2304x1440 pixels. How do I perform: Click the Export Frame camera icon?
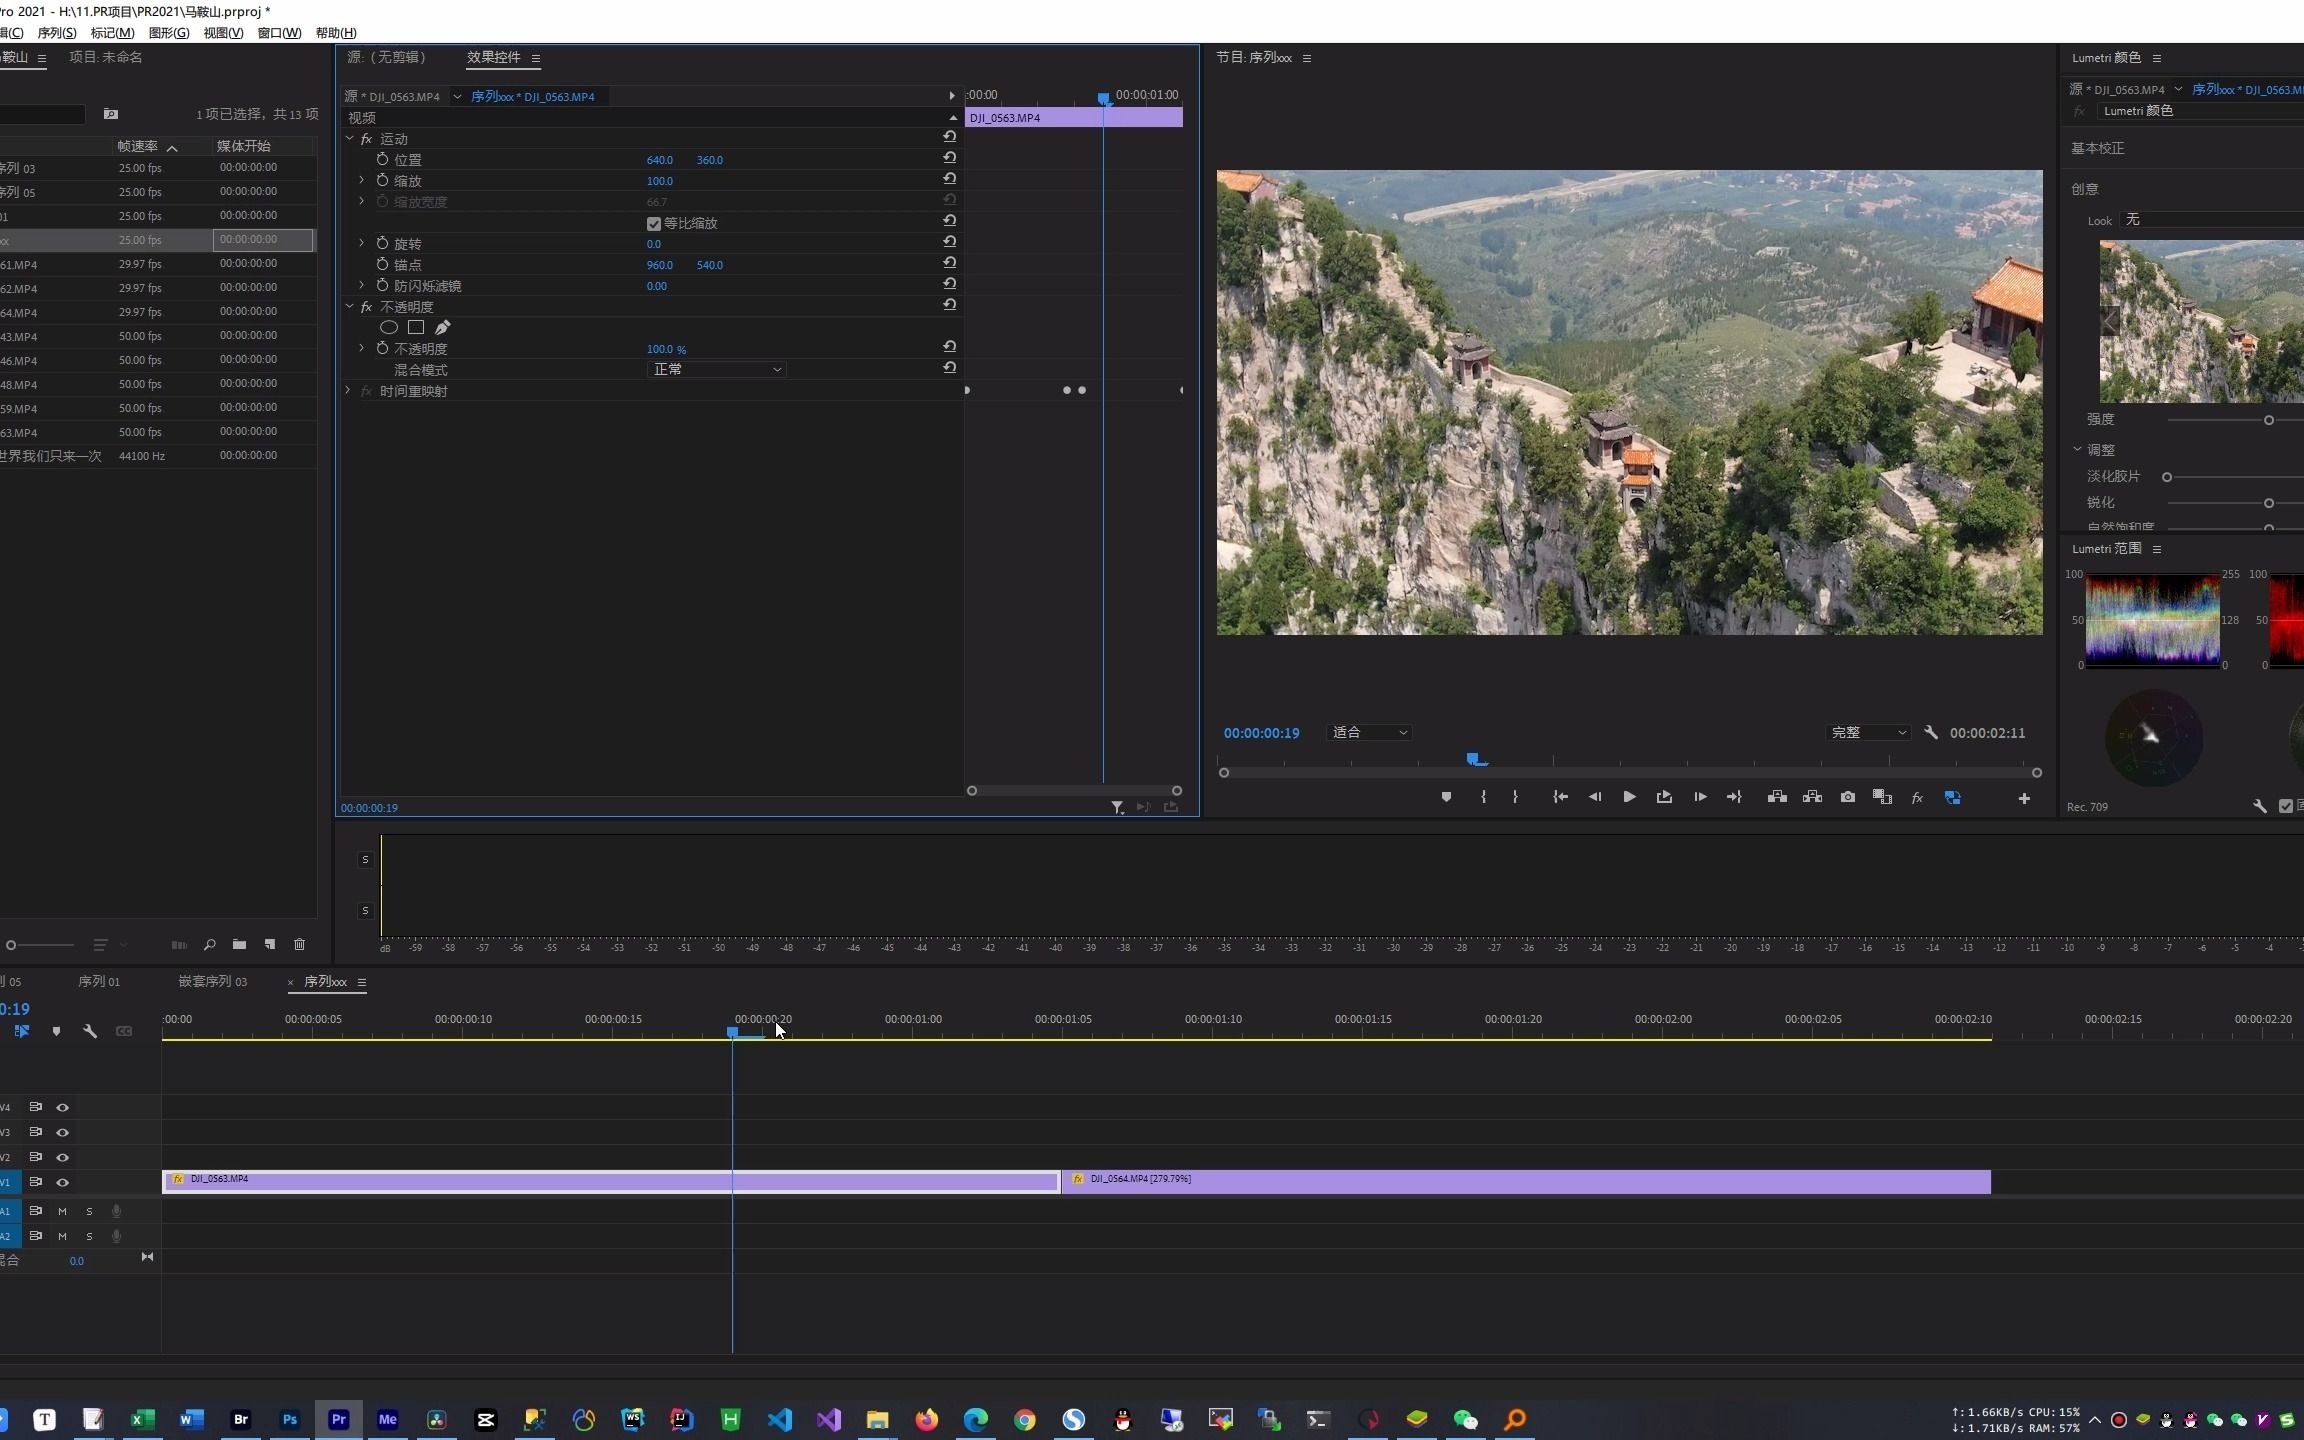click(x=1847, y=797)
